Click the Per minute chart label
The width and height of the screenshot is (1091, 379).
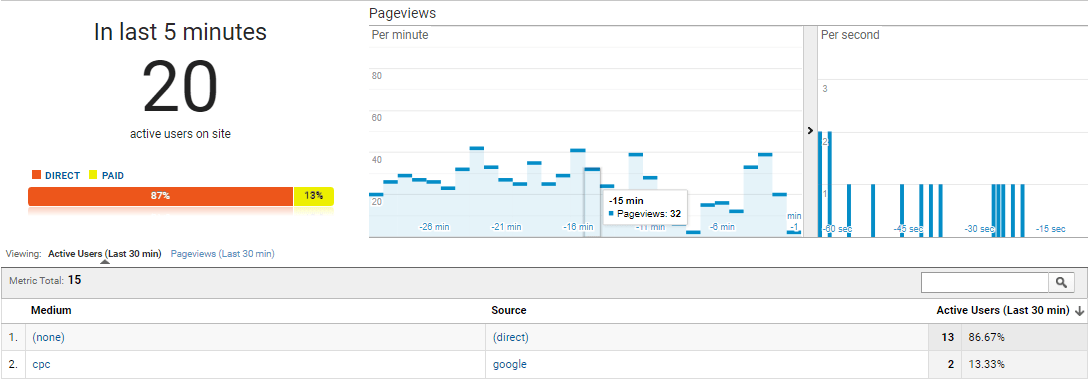pyautogui.click(x=400, y=35)
